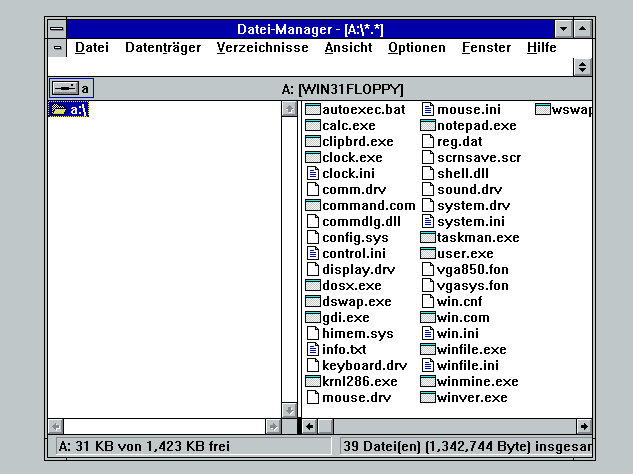Click tree pane scroll left arrow
The height and width of the screenshot is (474, 633).
tap(56, 426)
